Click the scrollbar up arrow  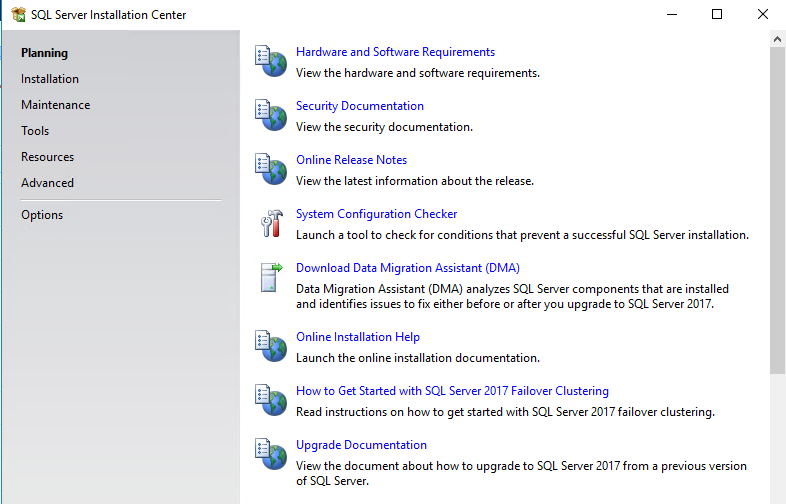point(777,39)
